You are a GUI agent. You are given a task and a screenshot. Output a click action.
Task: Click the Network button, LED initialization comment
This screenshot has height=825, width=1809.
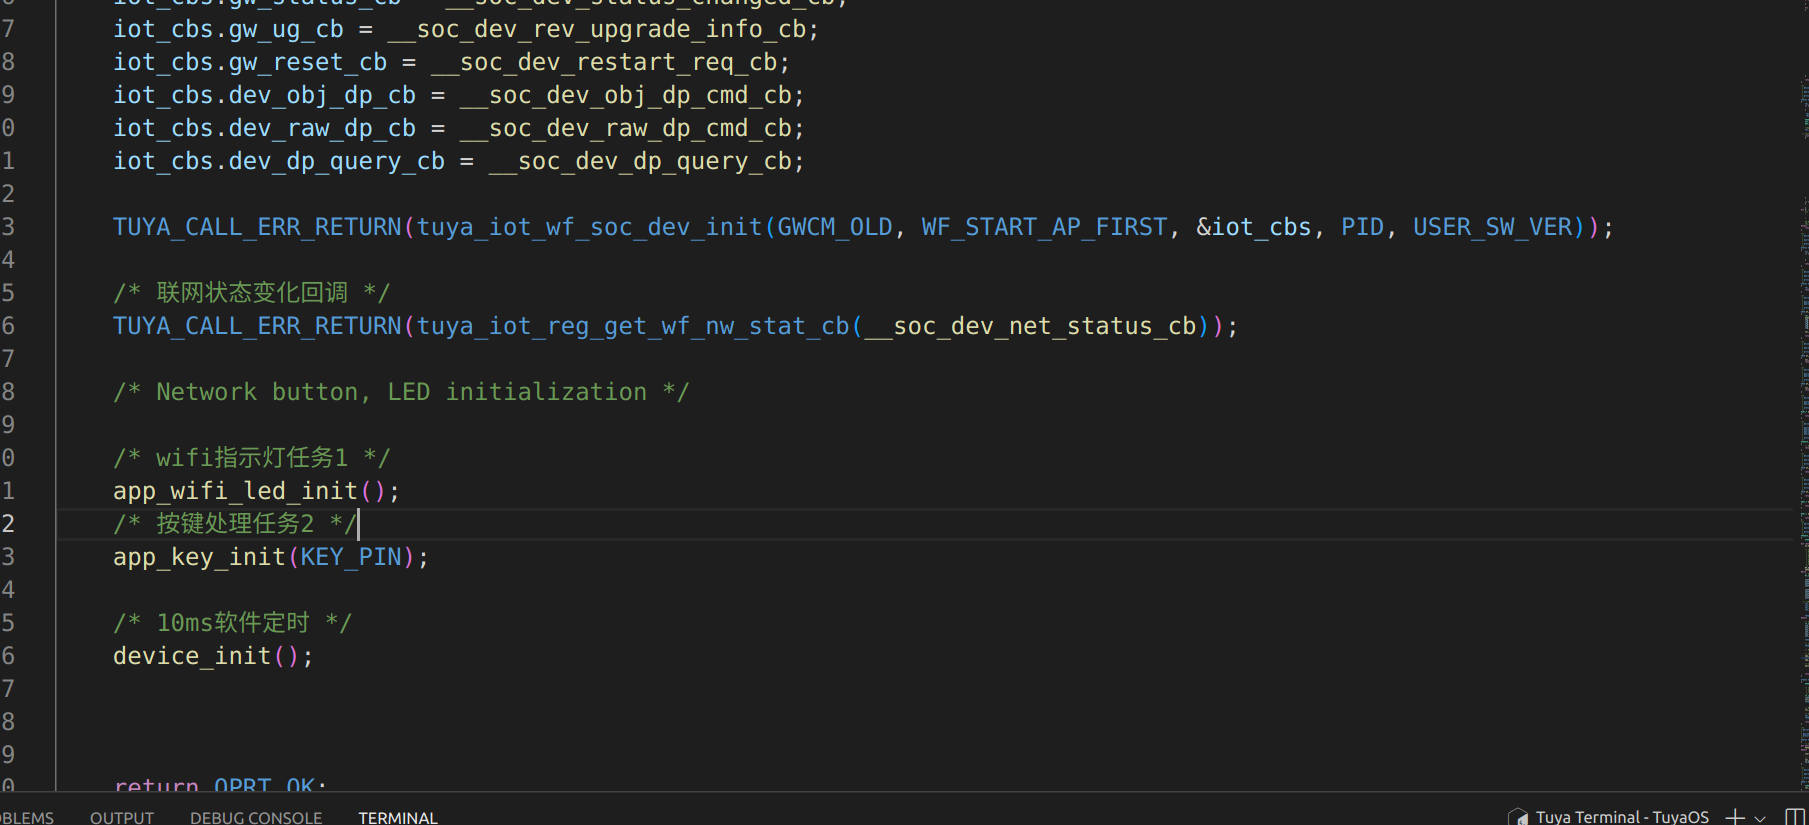click(400, 392)
